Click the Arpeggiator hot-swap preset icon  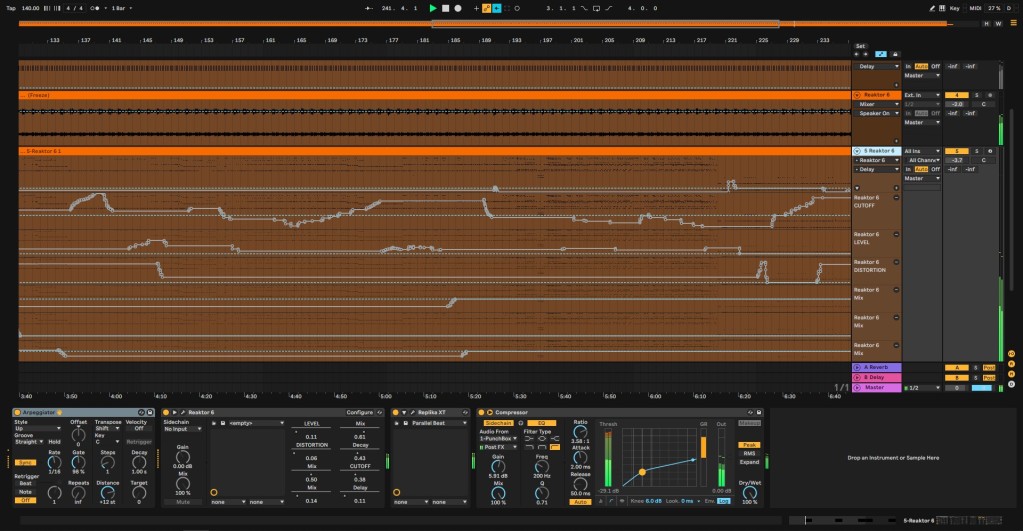[139, 412]
